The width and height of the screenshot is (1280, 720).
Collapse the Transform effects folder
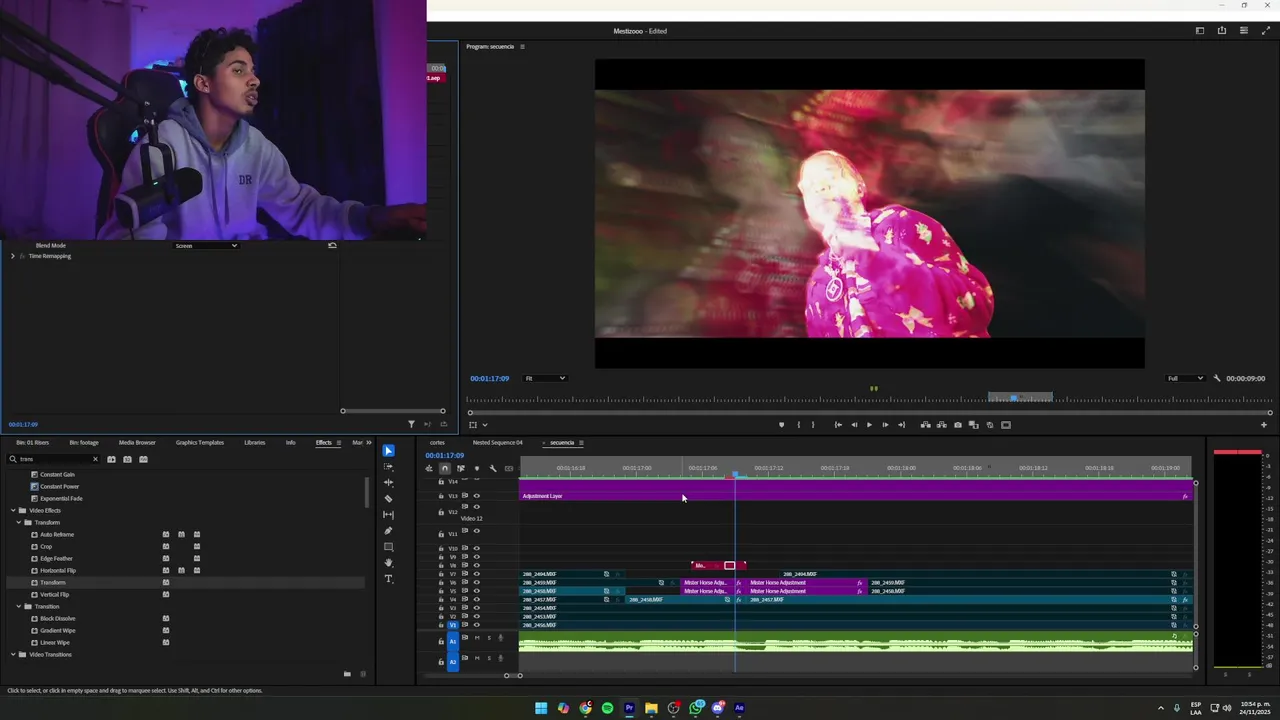click(x=18, y=522)
